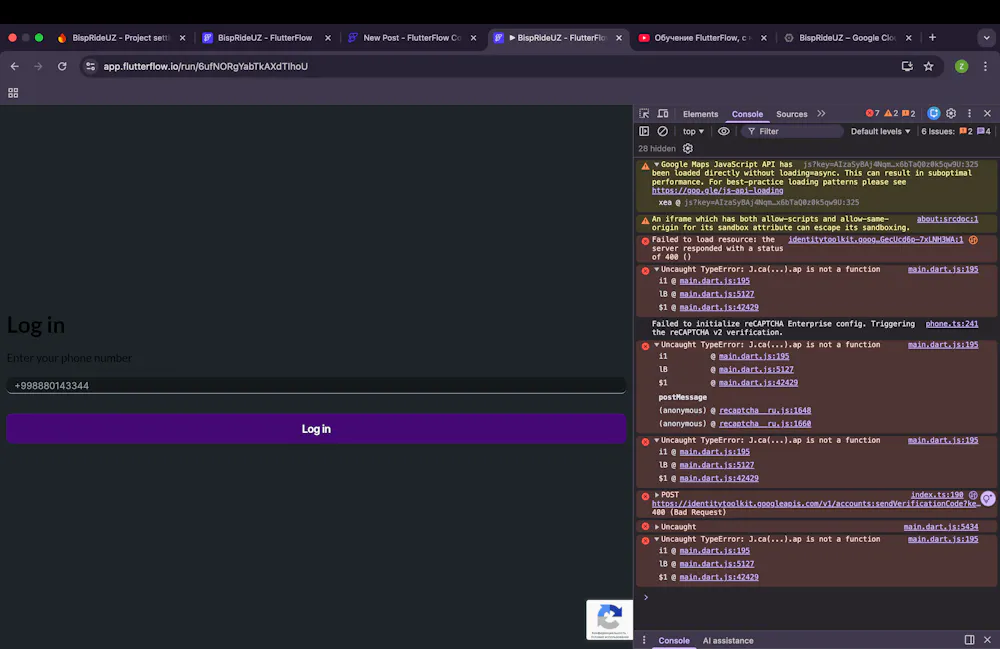Open last main.dart.js:42429 stack link
1000x649 pixels.
(x=719, y=577)
